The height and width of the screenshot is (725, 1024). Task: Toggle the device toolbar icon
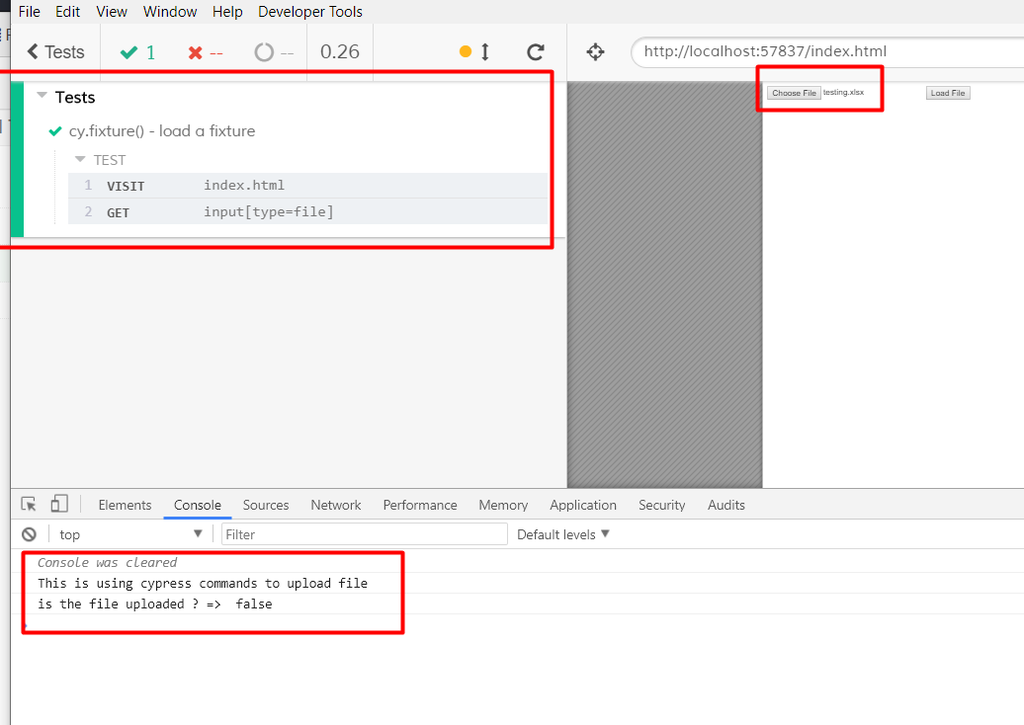[x=59, y=504]
